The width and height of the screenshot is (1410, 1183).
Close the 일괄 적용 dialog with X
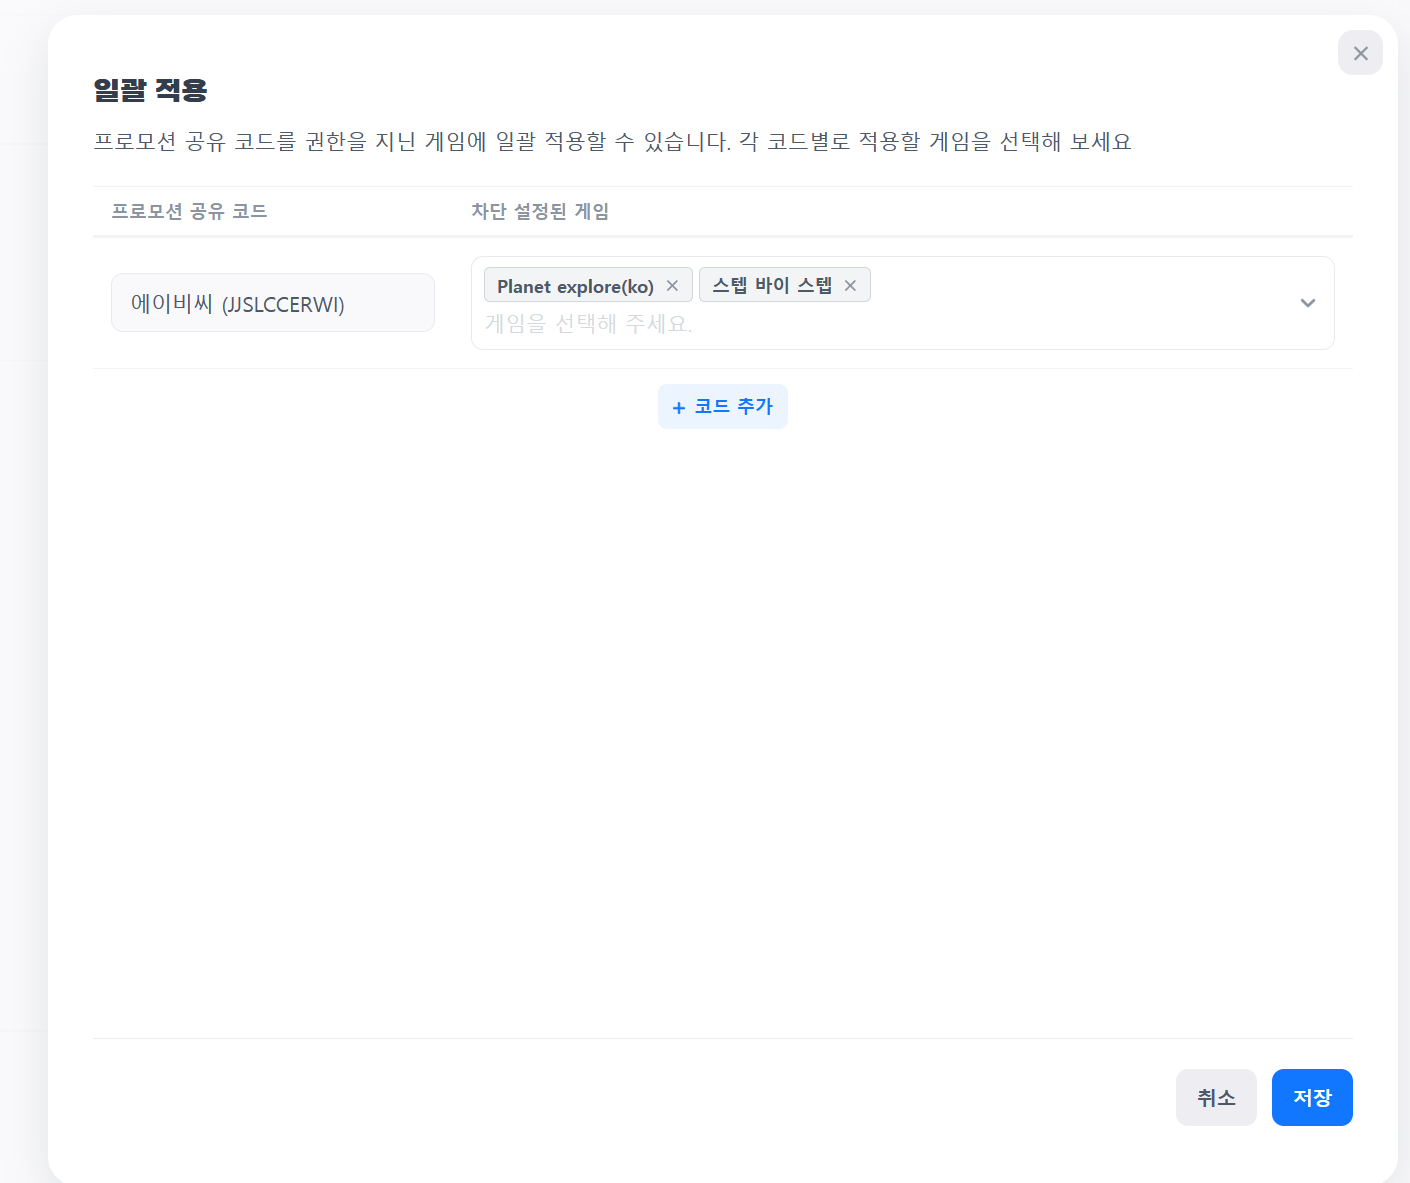pos(1360,53)
